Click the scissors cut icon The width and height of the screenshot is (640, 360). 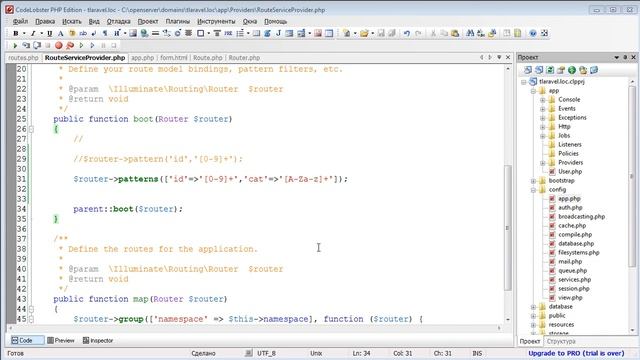coord(433,33)
